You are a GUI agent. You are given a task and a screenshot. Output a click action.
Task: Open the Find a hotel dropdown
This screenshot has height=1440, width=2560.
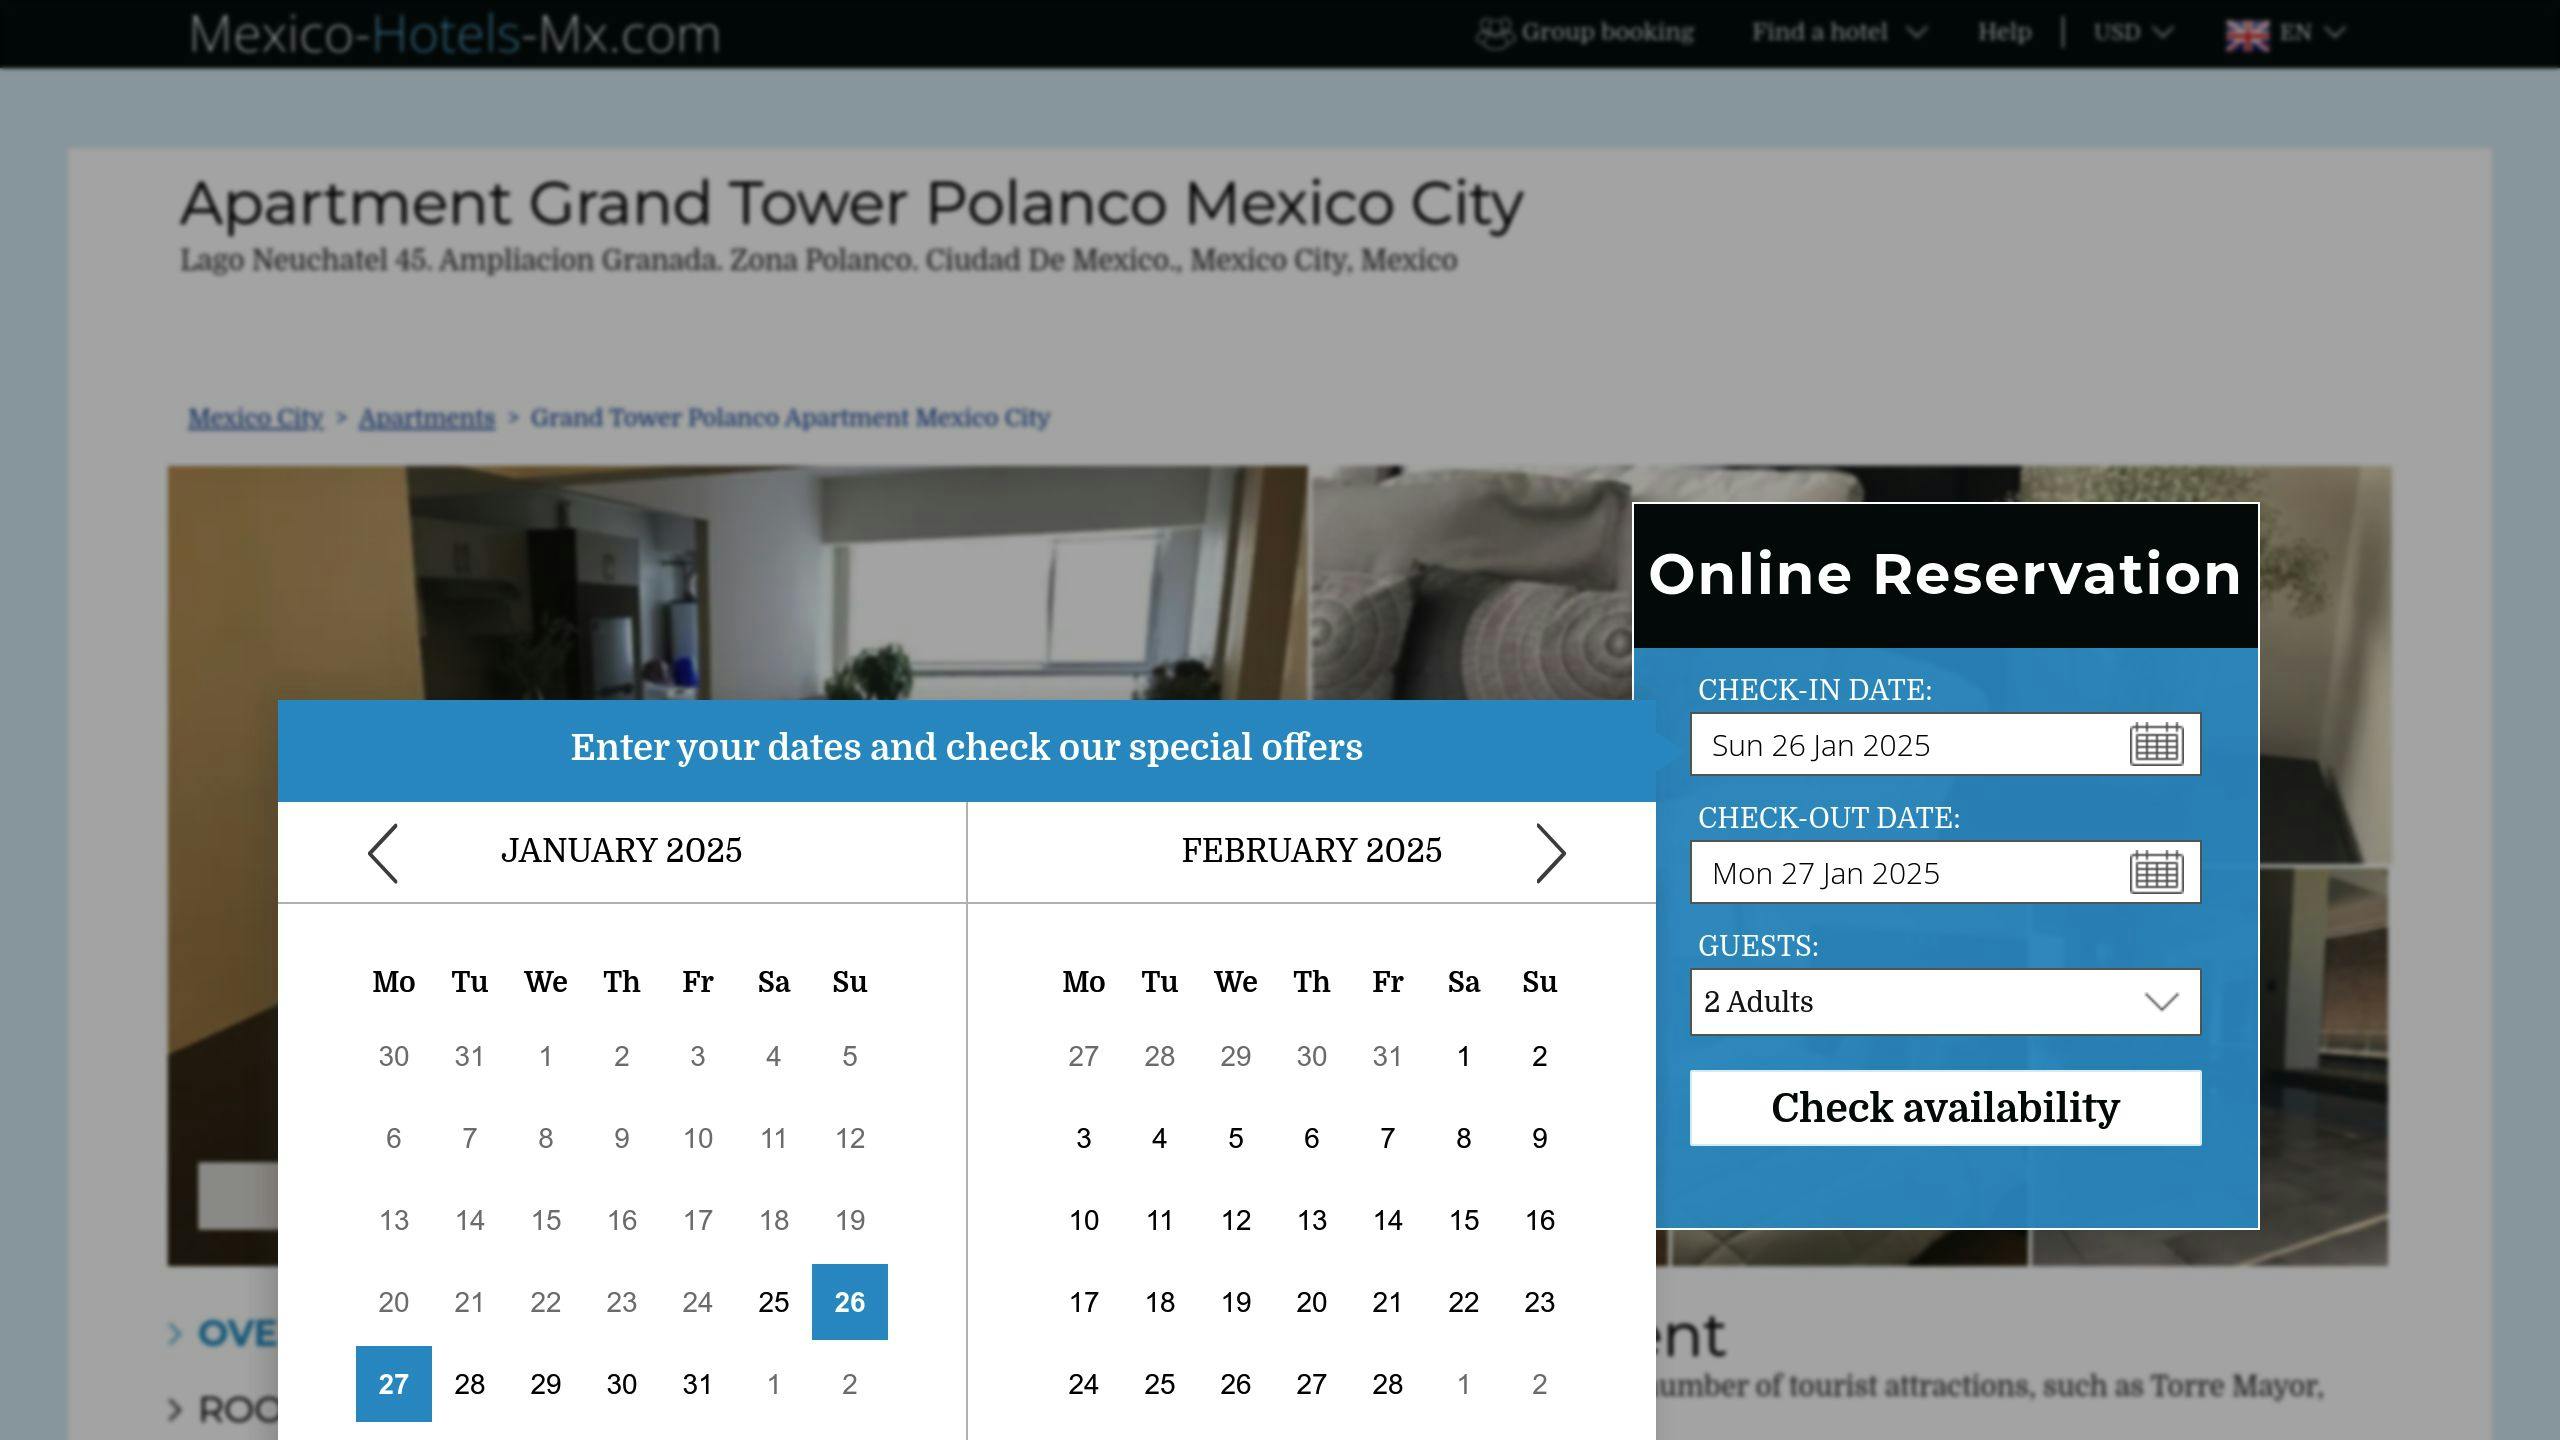1840,31
